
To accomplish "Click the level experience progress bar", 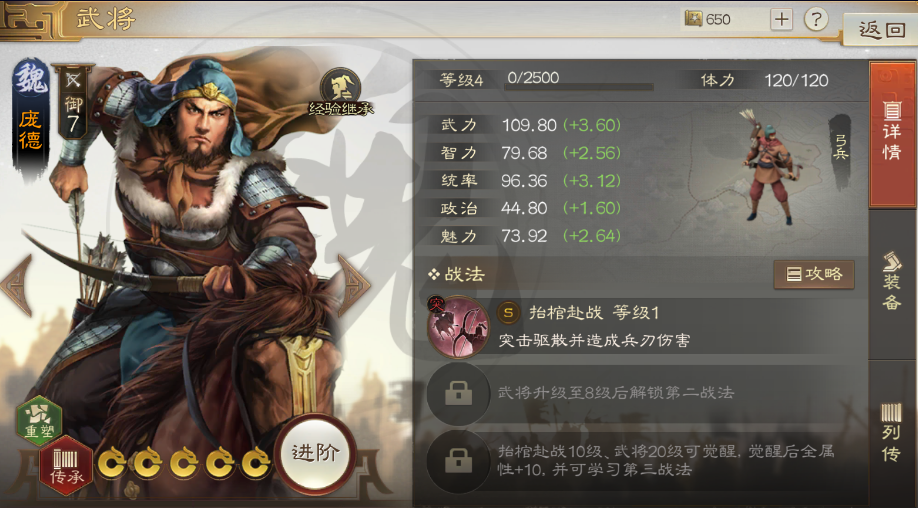I will tap(578, 87).
